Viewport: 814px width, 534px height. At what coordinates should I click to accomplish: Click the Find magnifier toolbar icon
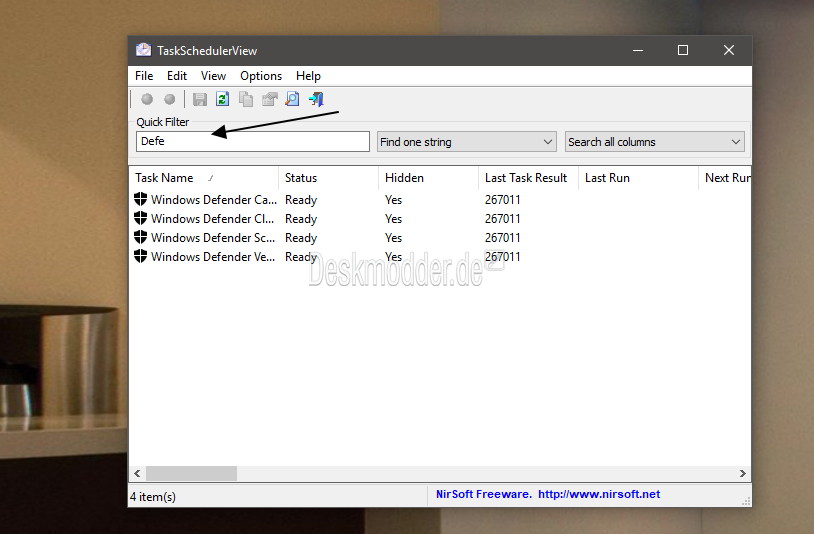pyautogui.click(x=292, y=99)
